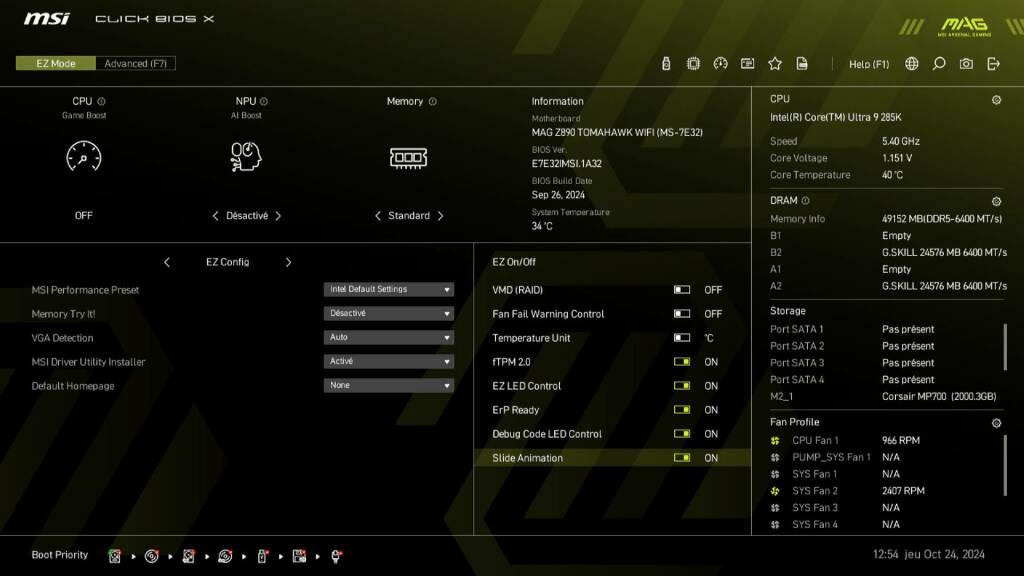The height and width of the screenshot is (576, 1024).
Task: Enable Fan Fail Warning Control
Action: [681, 314]
